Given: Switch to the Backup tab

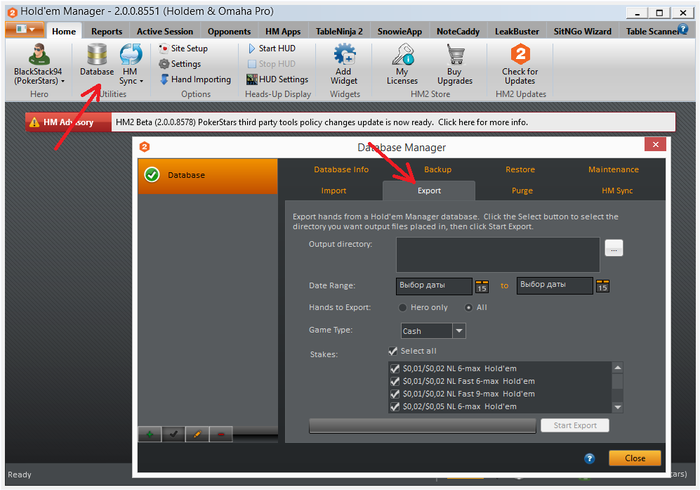Looking at the screenshot, I should point(438,170).
